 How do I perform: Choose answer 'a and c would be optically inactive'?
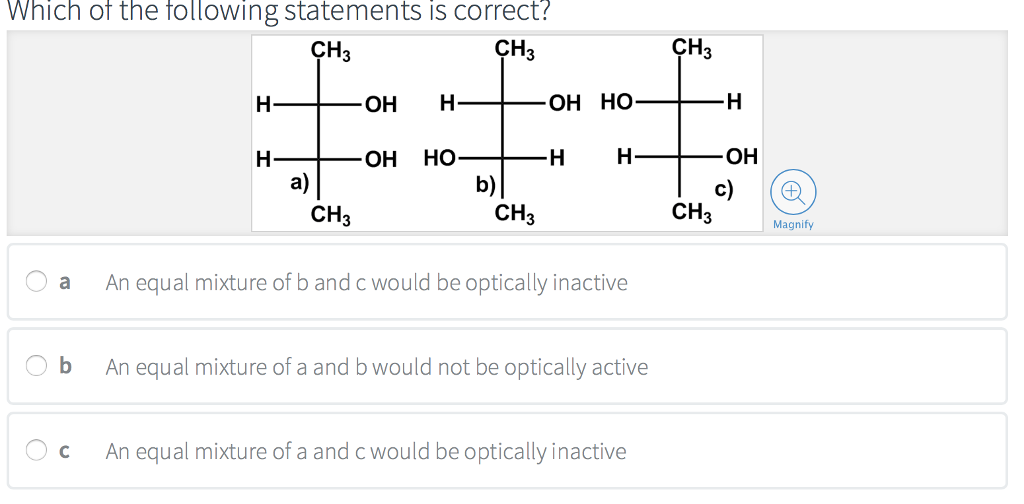pos(366,451)
